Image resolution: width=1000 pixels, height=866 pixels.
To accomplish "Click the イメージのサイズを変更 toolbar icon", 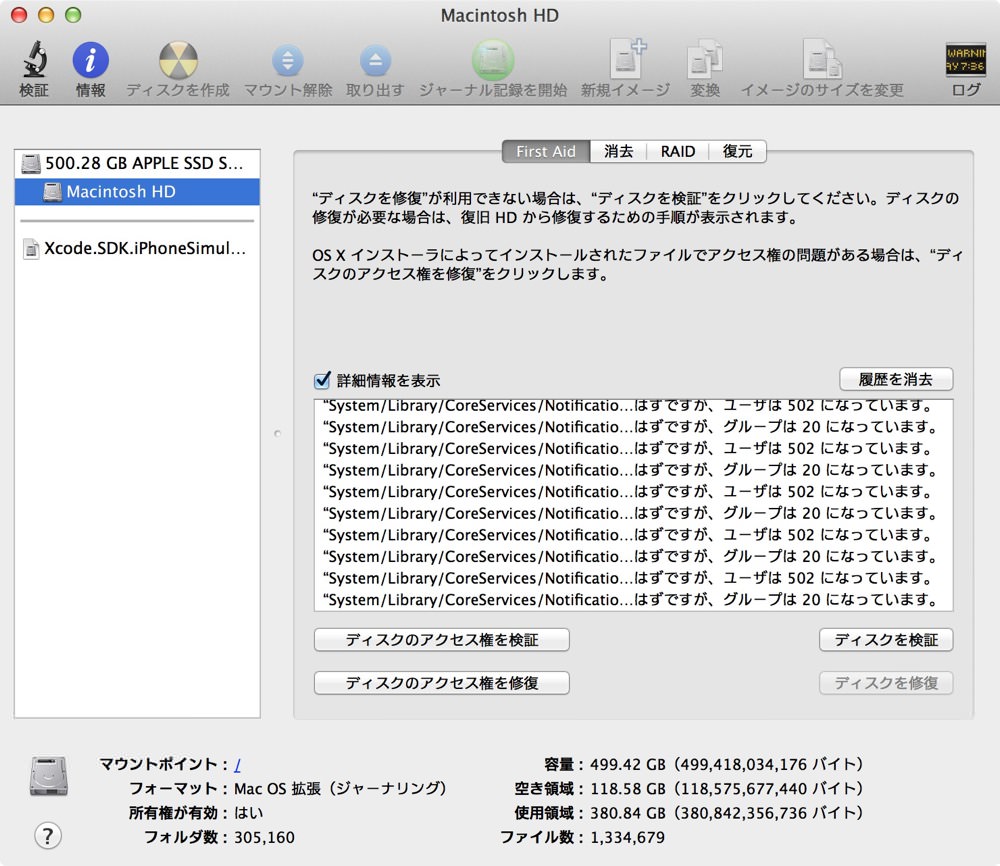I will [x=821, y=59].
